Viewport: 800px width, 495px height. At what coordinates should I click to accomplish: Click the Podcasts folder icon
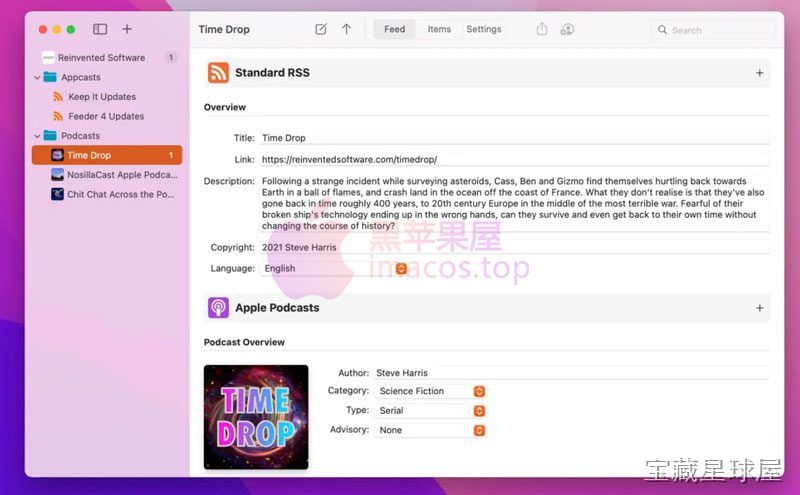(50, 136)
